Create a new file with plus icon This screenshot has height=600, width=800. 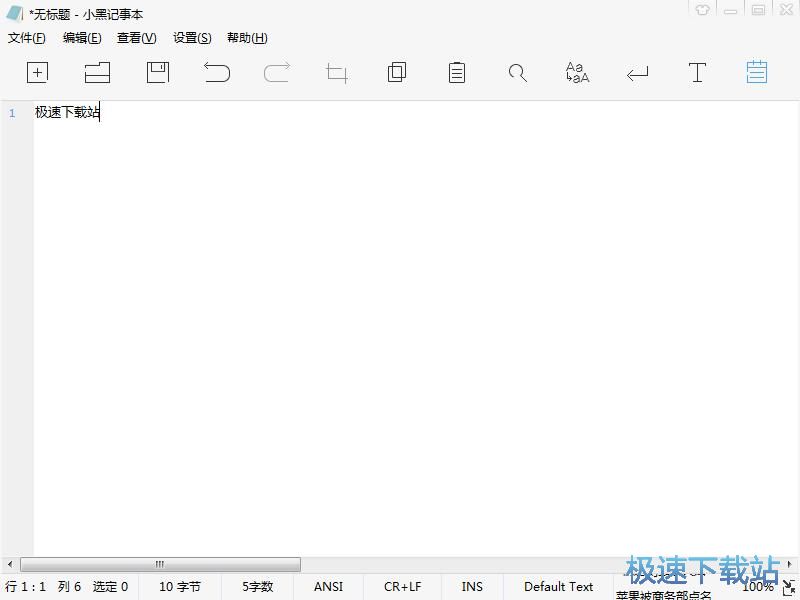click(x=37, y=72)
